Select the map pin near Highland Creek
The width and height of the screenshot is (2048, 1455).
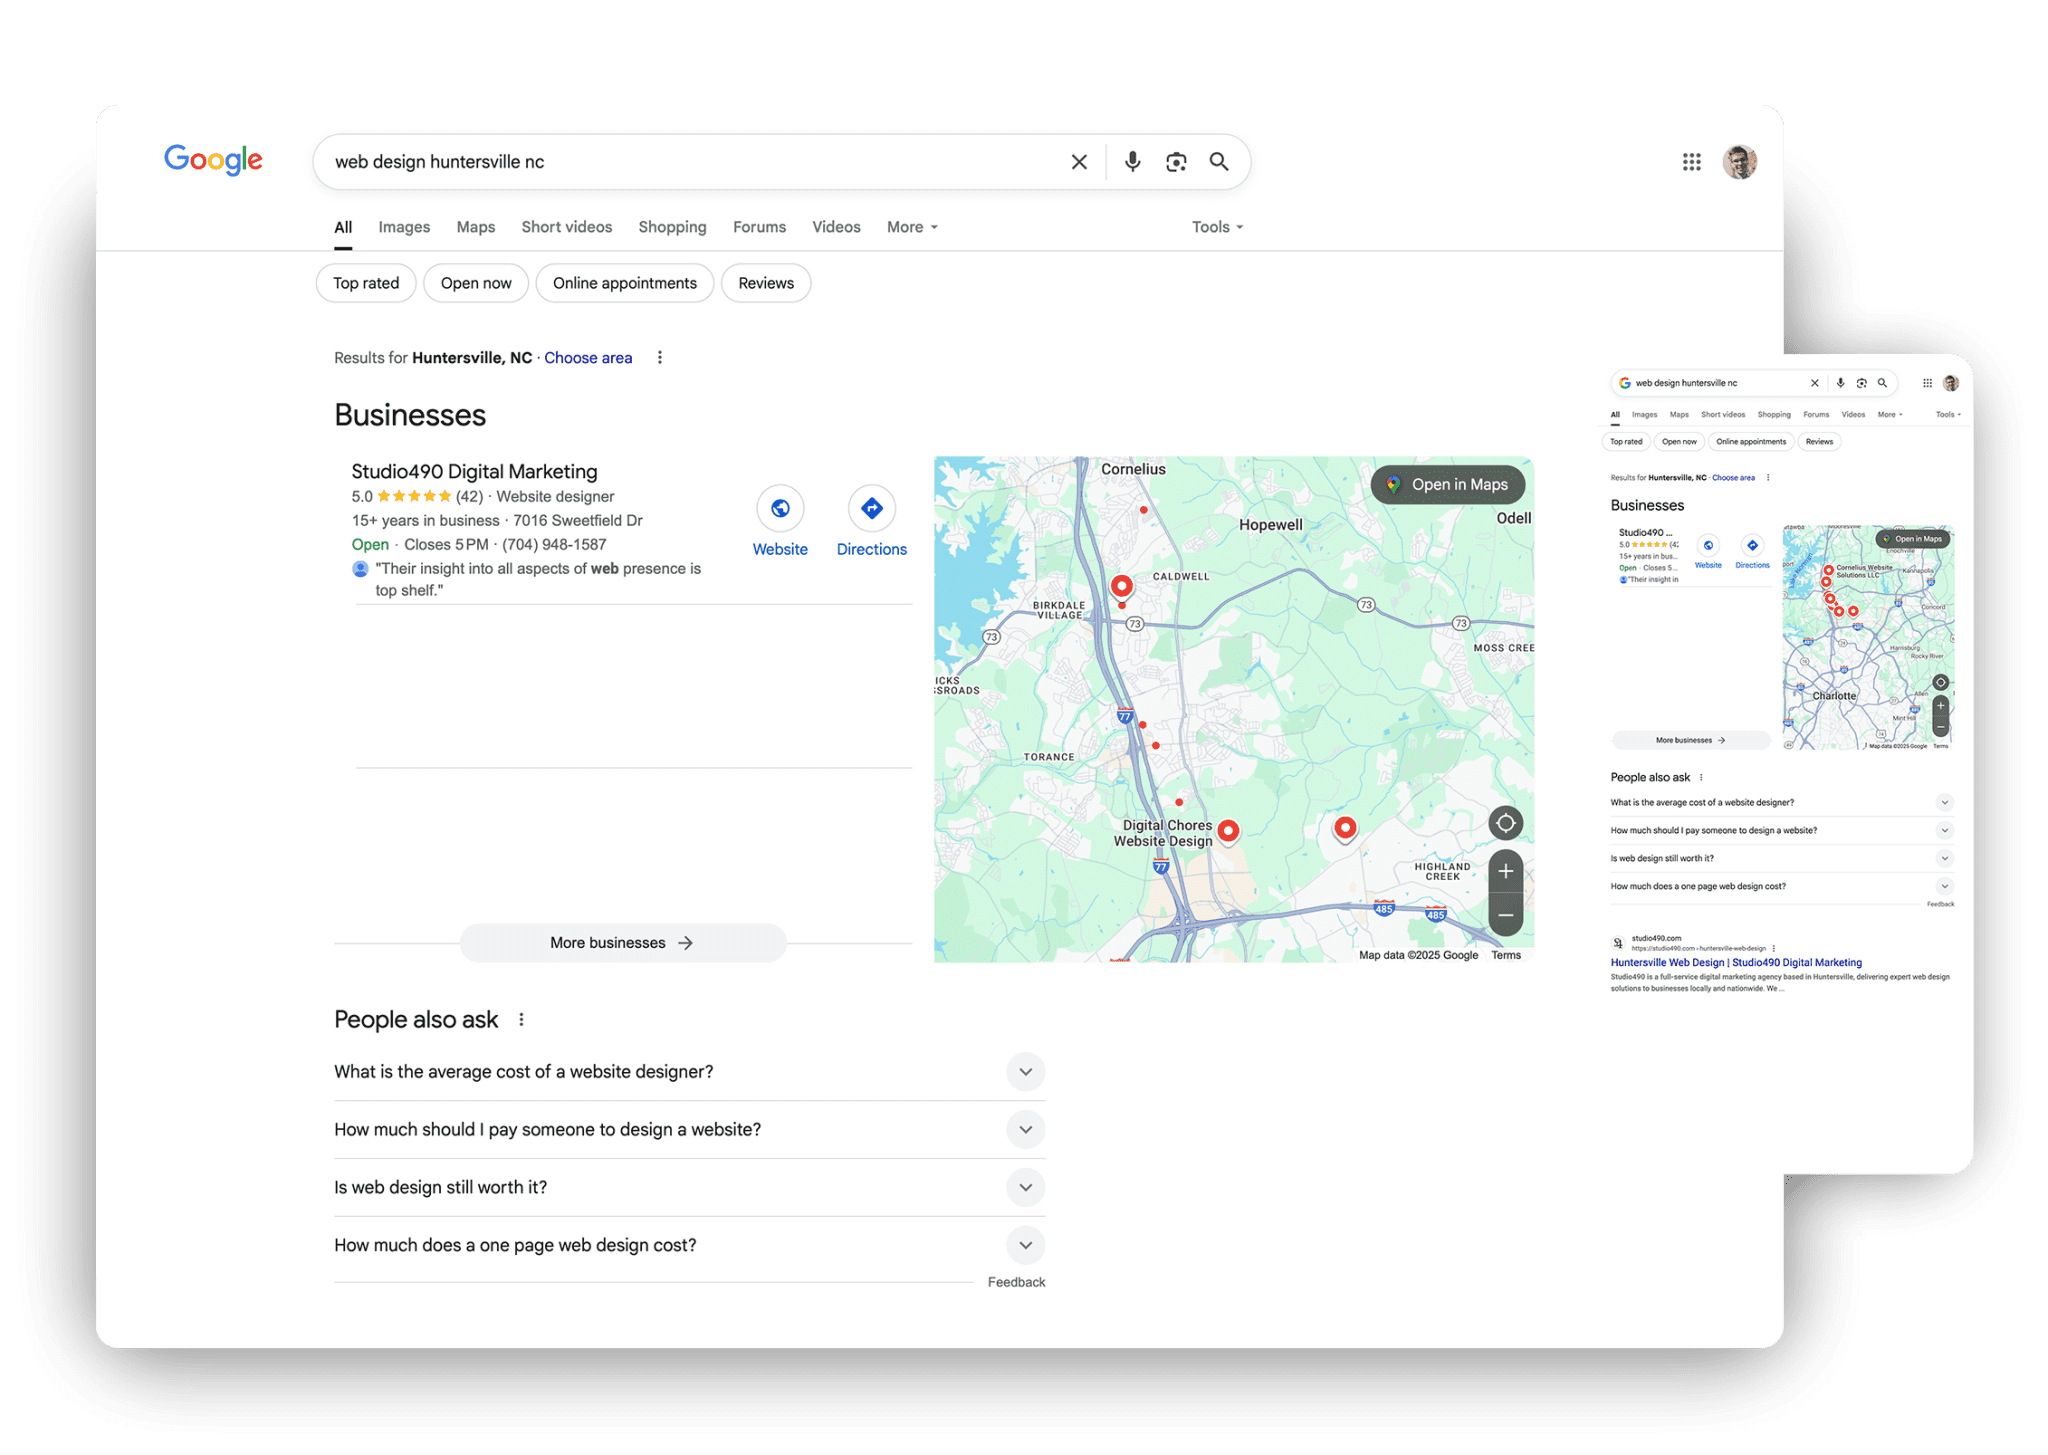(1345, 828)
